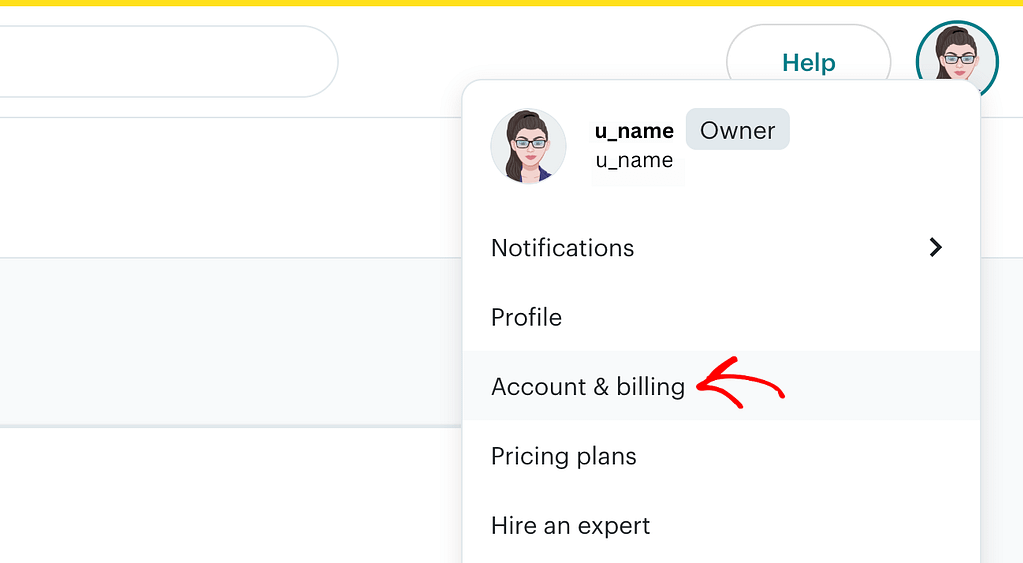Focus the search input field
1023x563 pixels.
168,61
